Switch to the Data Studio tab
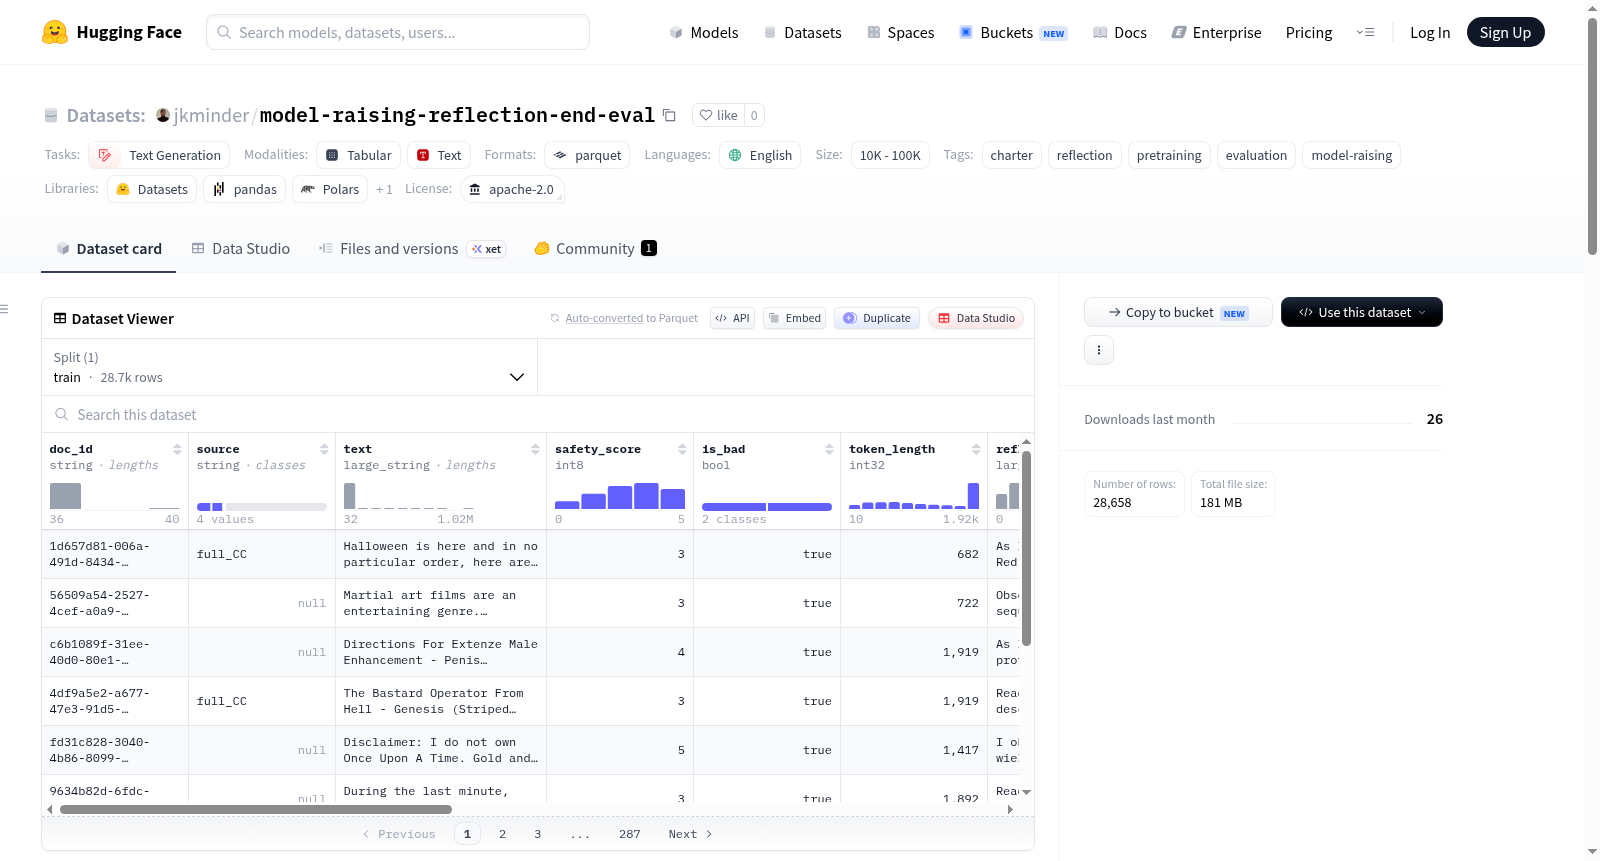 tap(241, 249)
